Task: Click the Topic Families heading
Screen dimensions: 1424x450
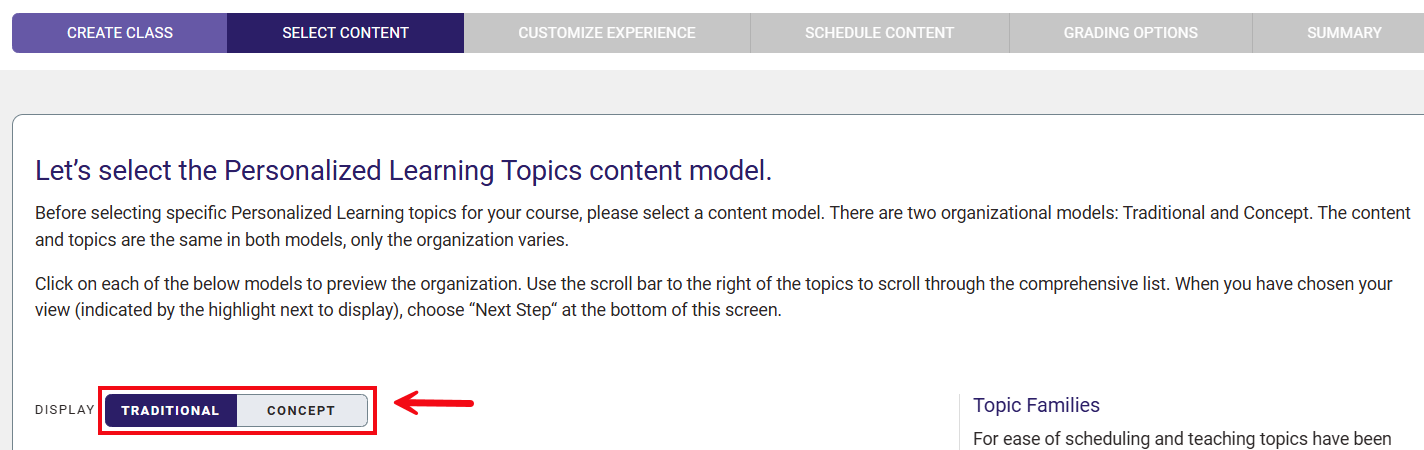Action: (1036, 405)
